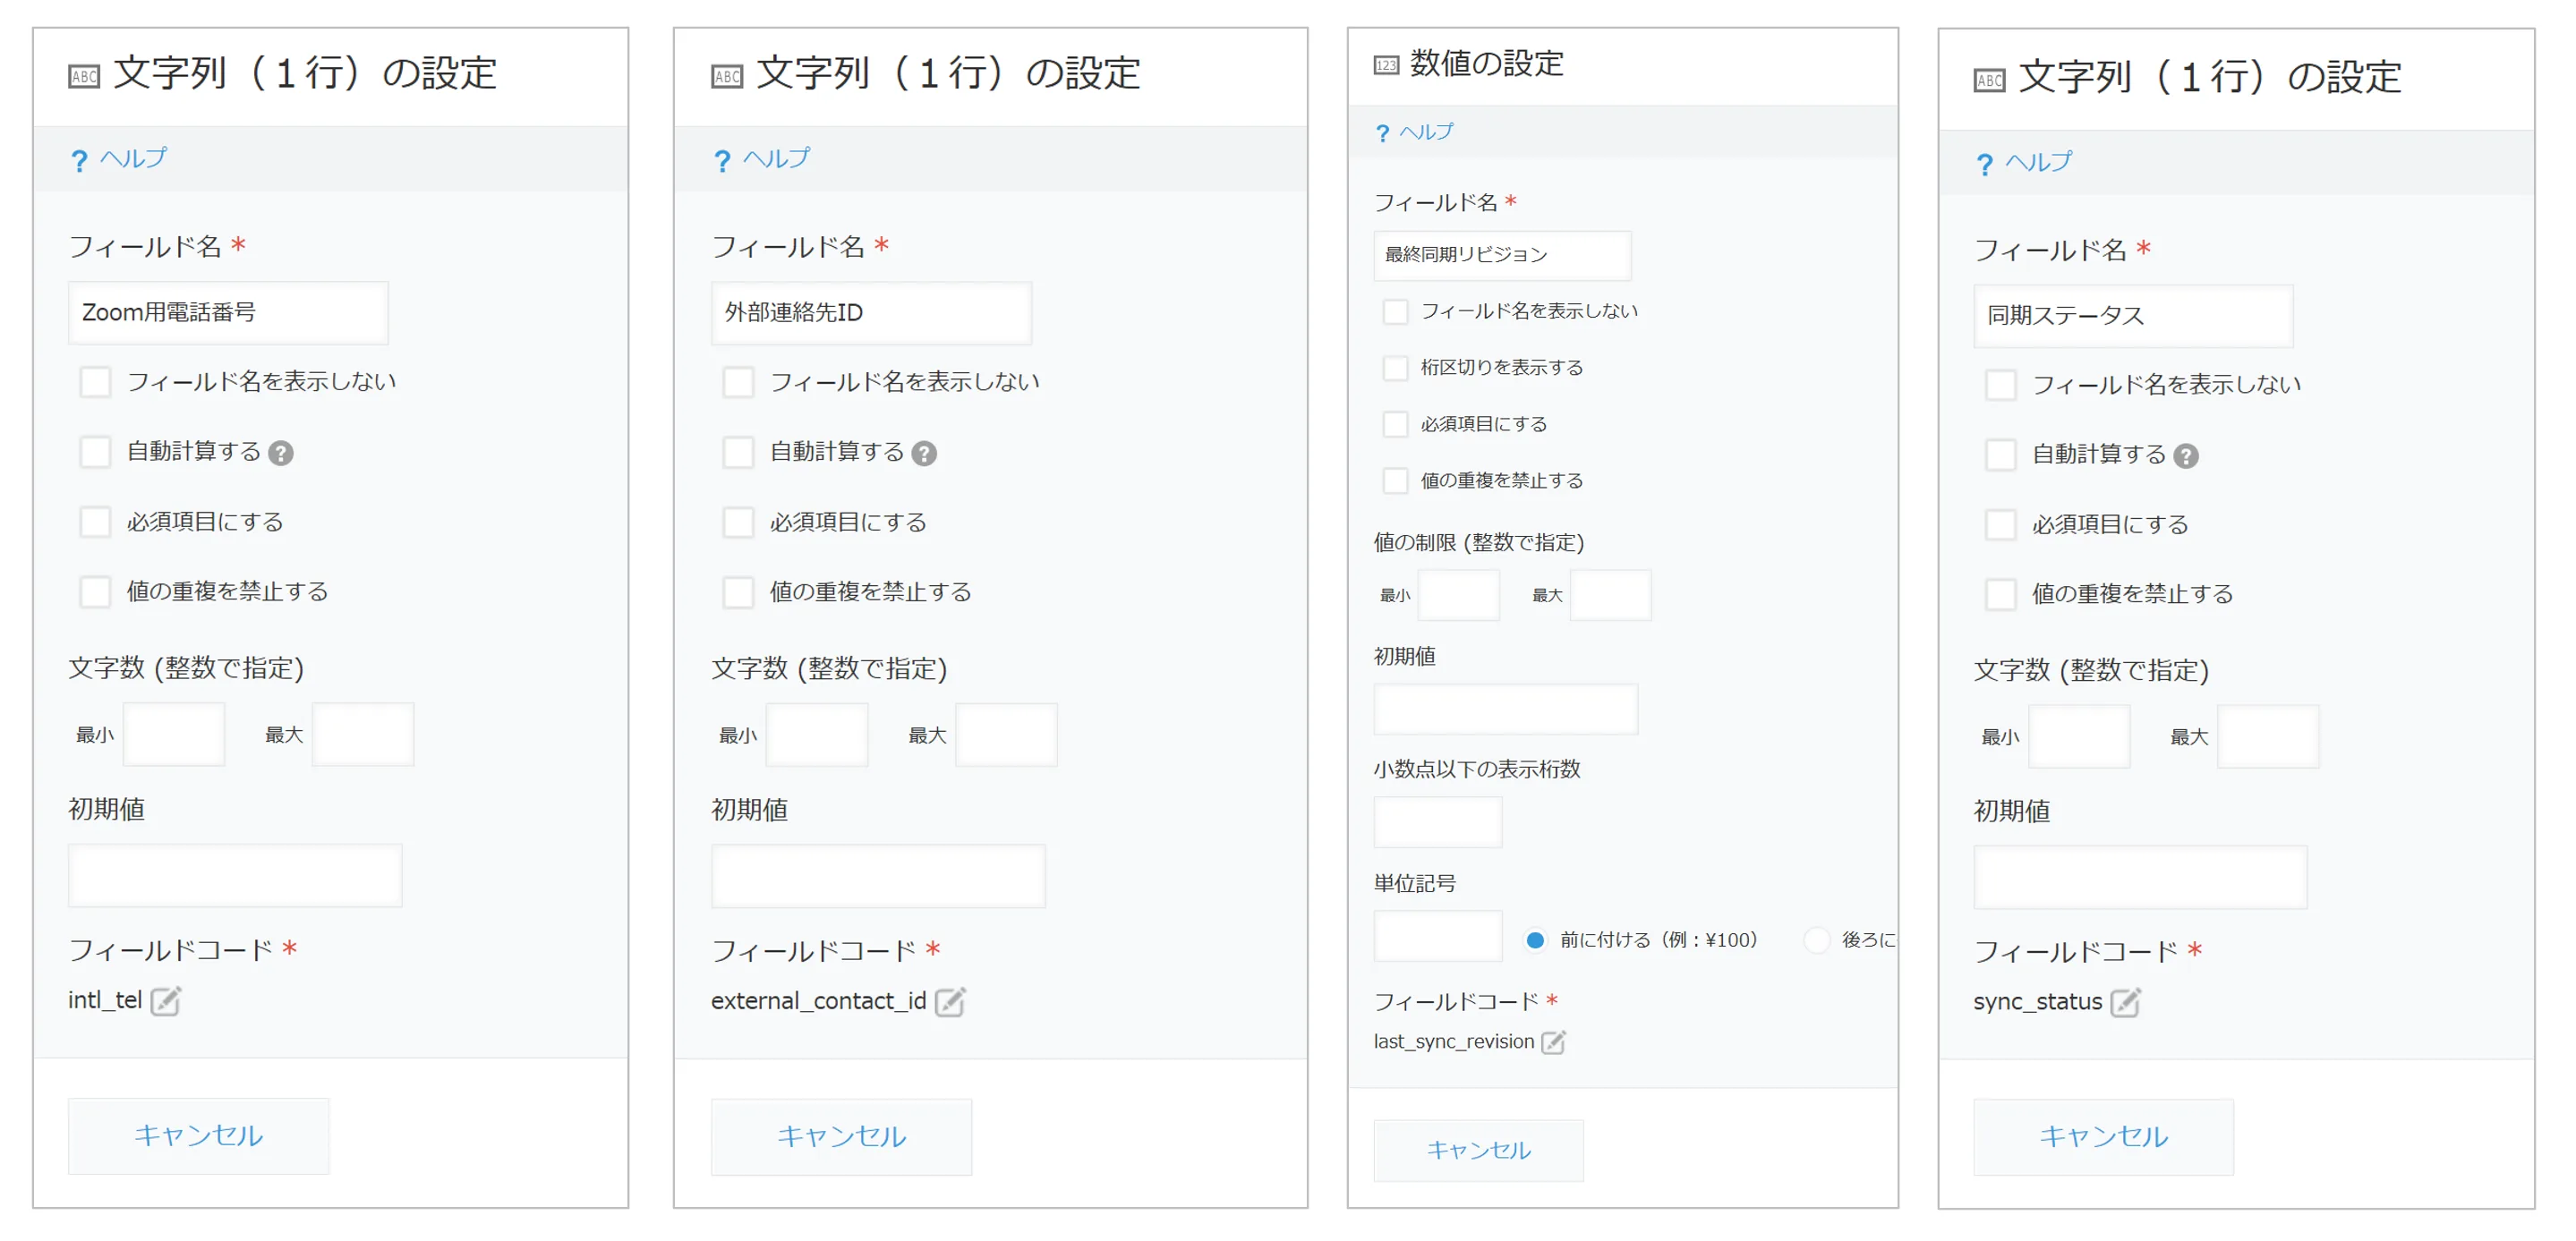
Task: Enable 自動計算する in Zoom用電話番号 panel
Action: [x=95, y=452]
